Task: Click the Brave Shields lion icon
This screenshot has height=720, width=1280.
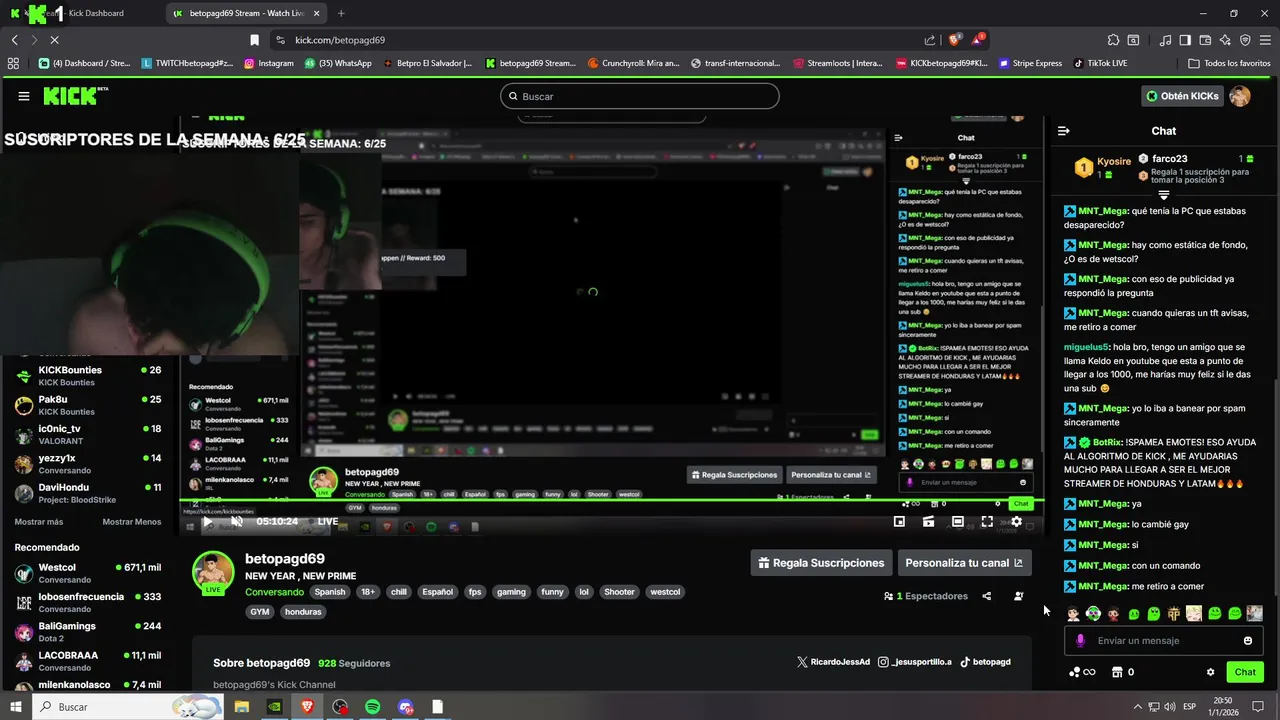Action: [x=955, y=40]
